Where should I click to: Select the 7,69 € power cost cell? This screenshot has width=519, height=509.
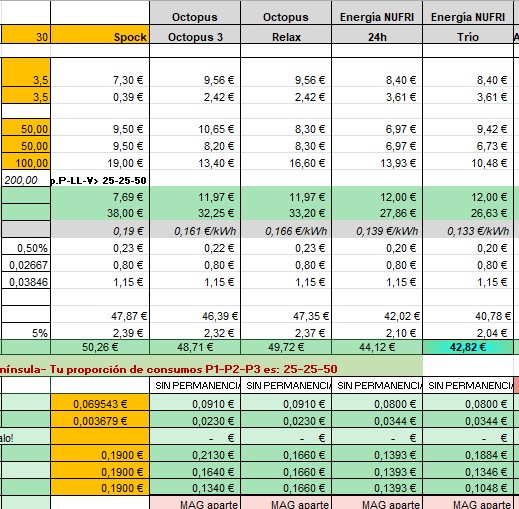click(100, 196)
